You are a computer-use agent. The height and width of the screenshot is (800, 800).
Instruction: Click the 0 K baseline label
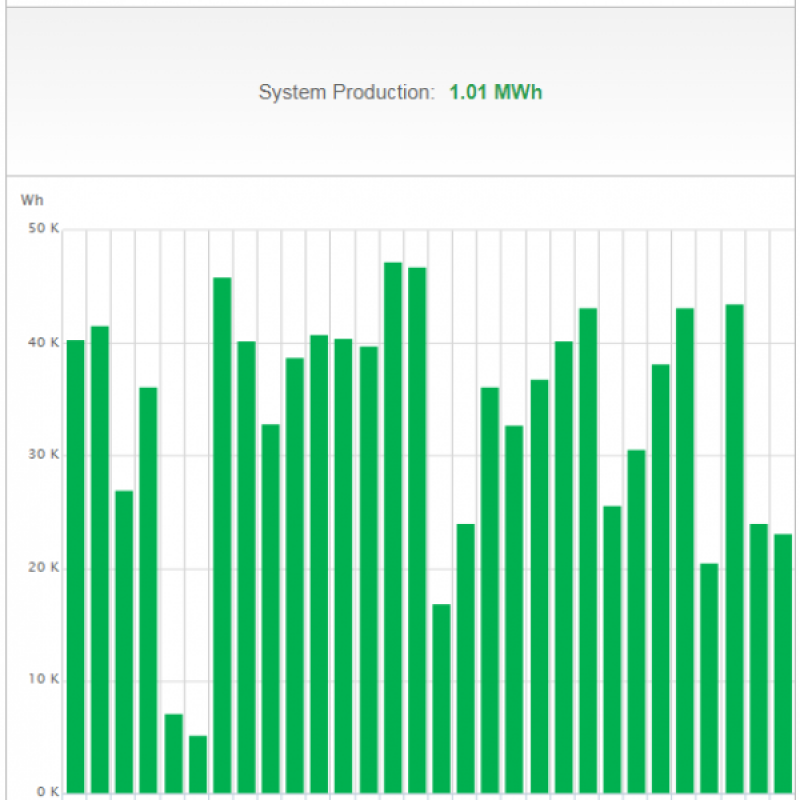pos(46,790)
